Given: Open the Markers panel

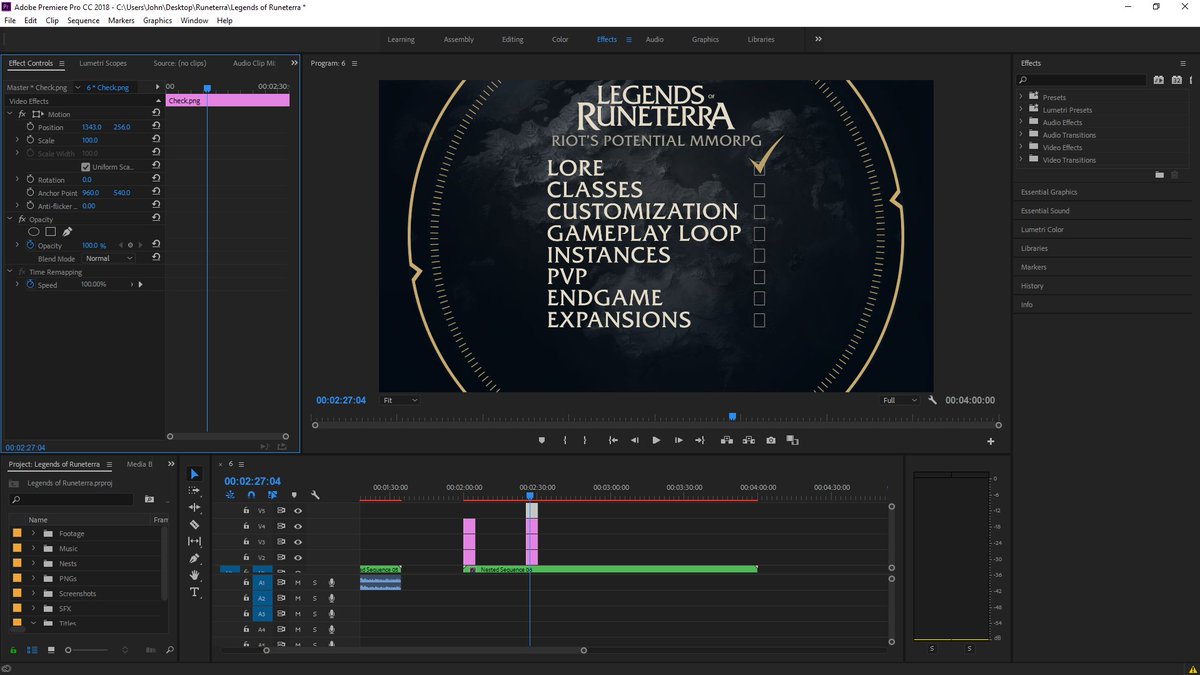Looking at the screenshot, I should (x=1034, y=267).
